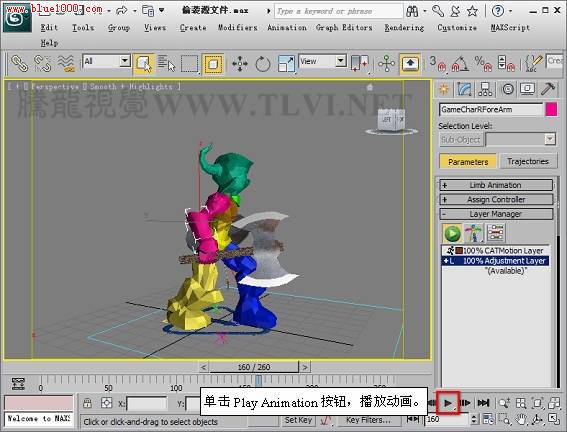Toggle the Window/Crossing selection button
This screenshot has width=567, height=432.
tap(213, 64)
